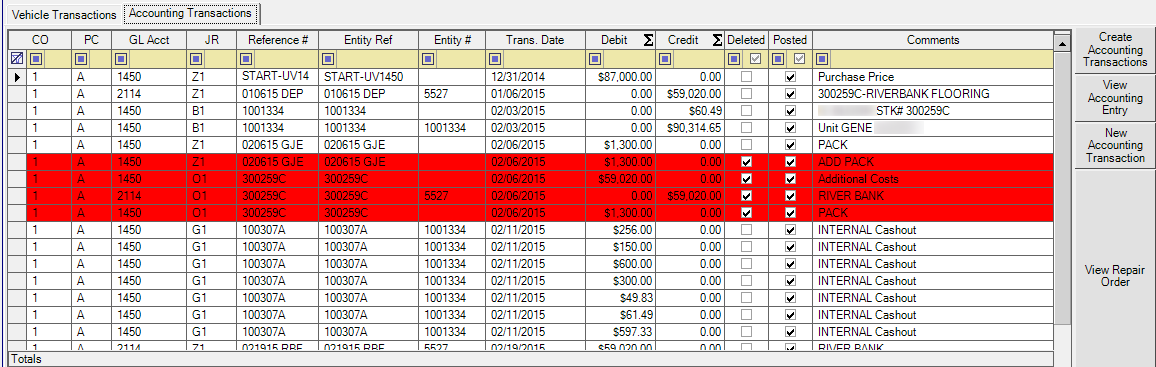Click the Purchase Price comment cell
Image resolution: width=1156 pixels, height=367 pixels.
coord(933,77)
